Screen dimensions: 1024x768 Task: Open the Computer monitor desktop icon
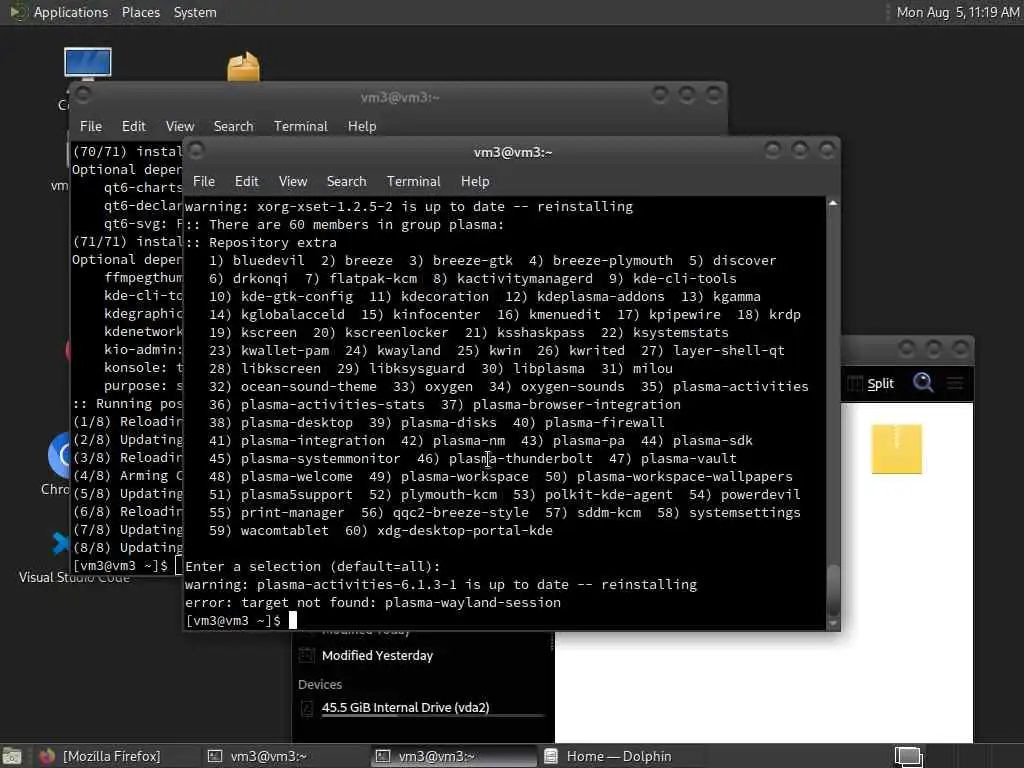[x=88, y=64]
